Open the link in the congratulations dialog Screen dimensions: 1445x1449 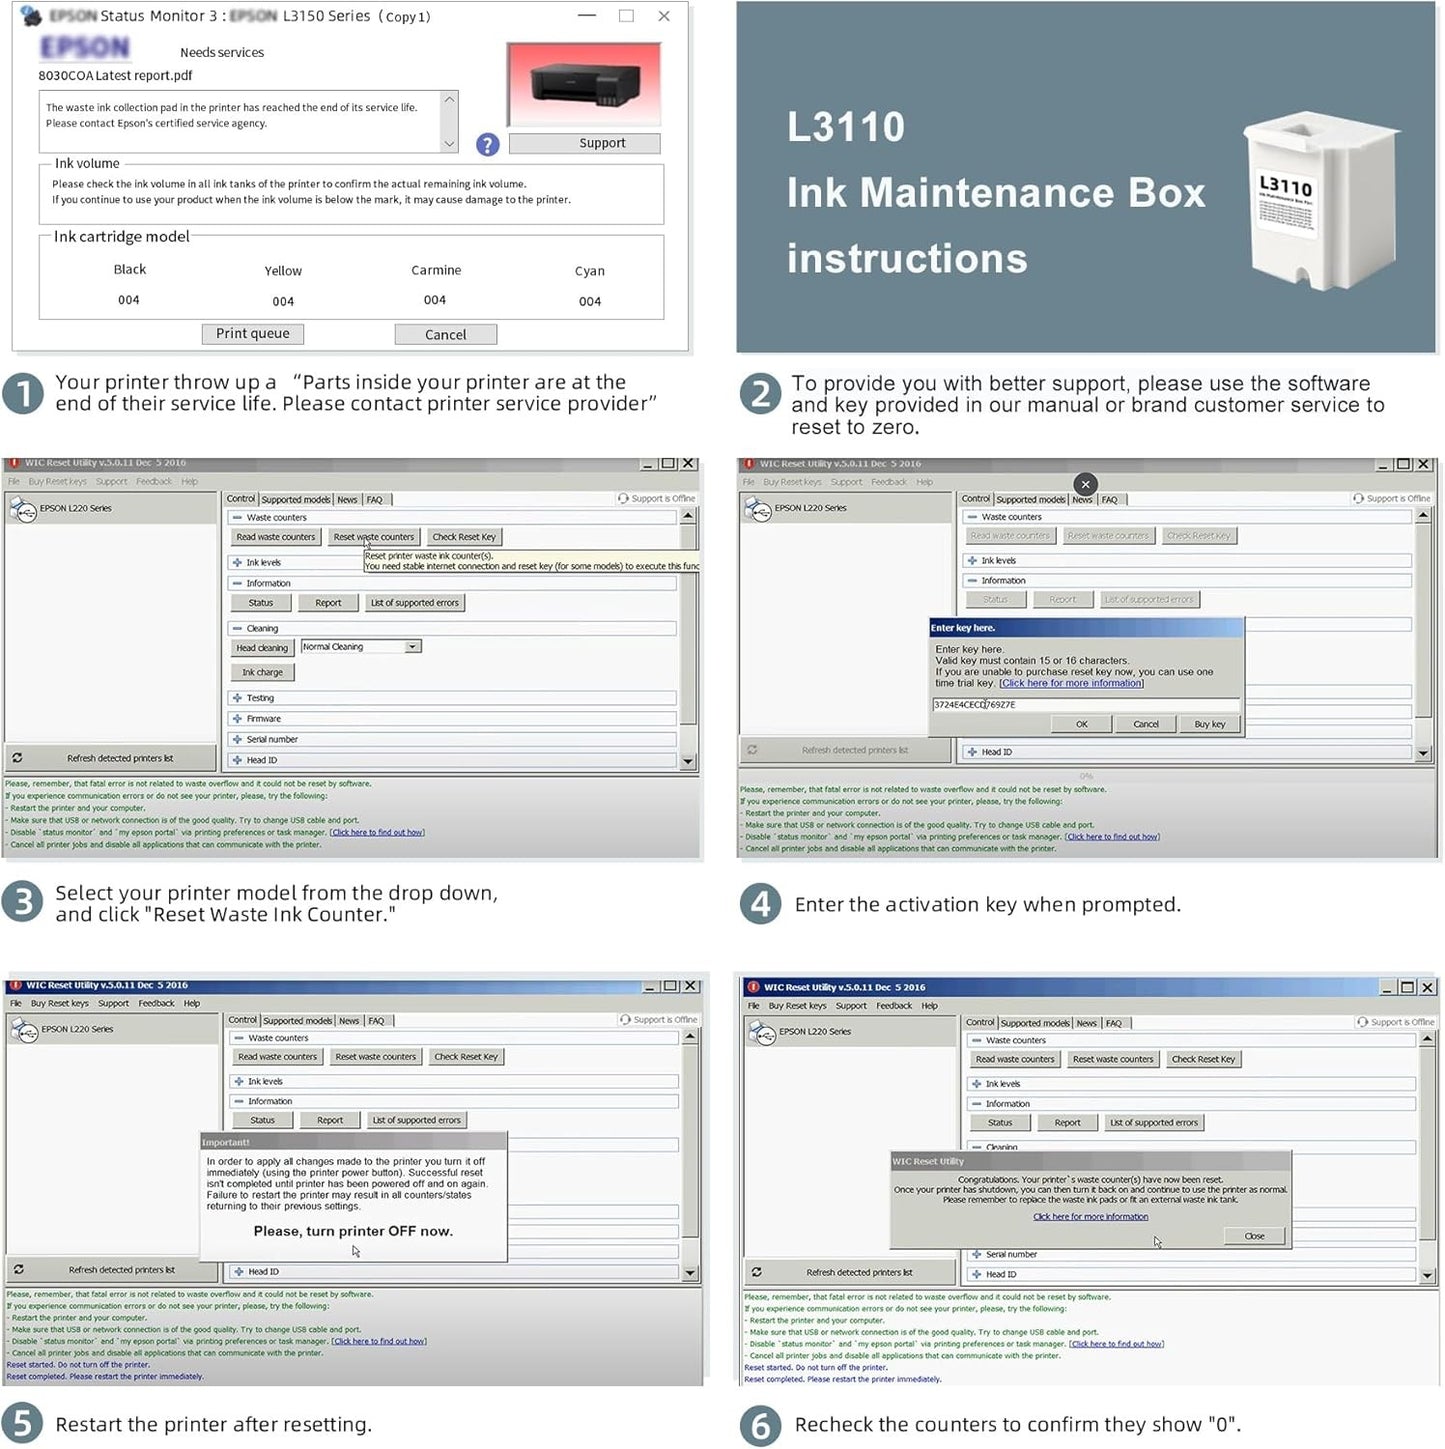point(1090,1217)
